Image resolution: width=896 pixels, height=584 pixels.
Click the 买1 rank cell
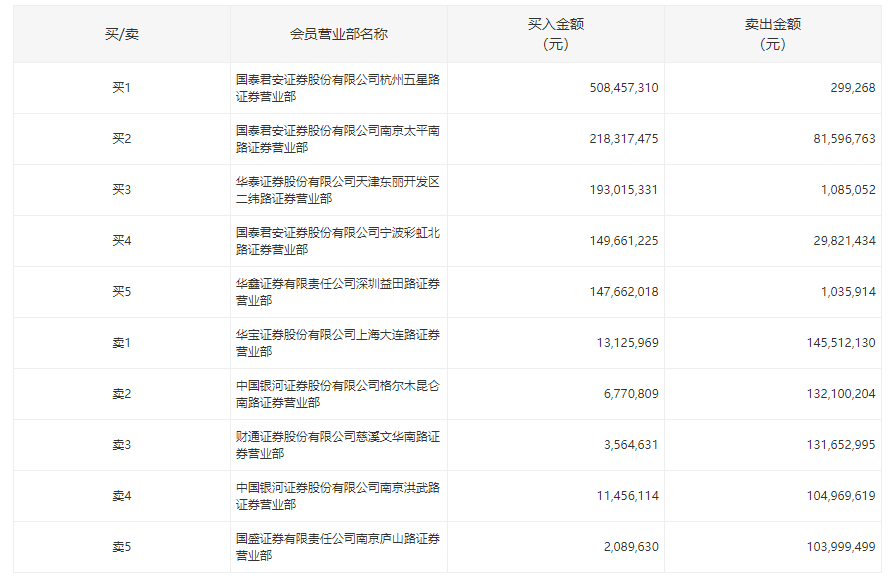pos(121,88)
